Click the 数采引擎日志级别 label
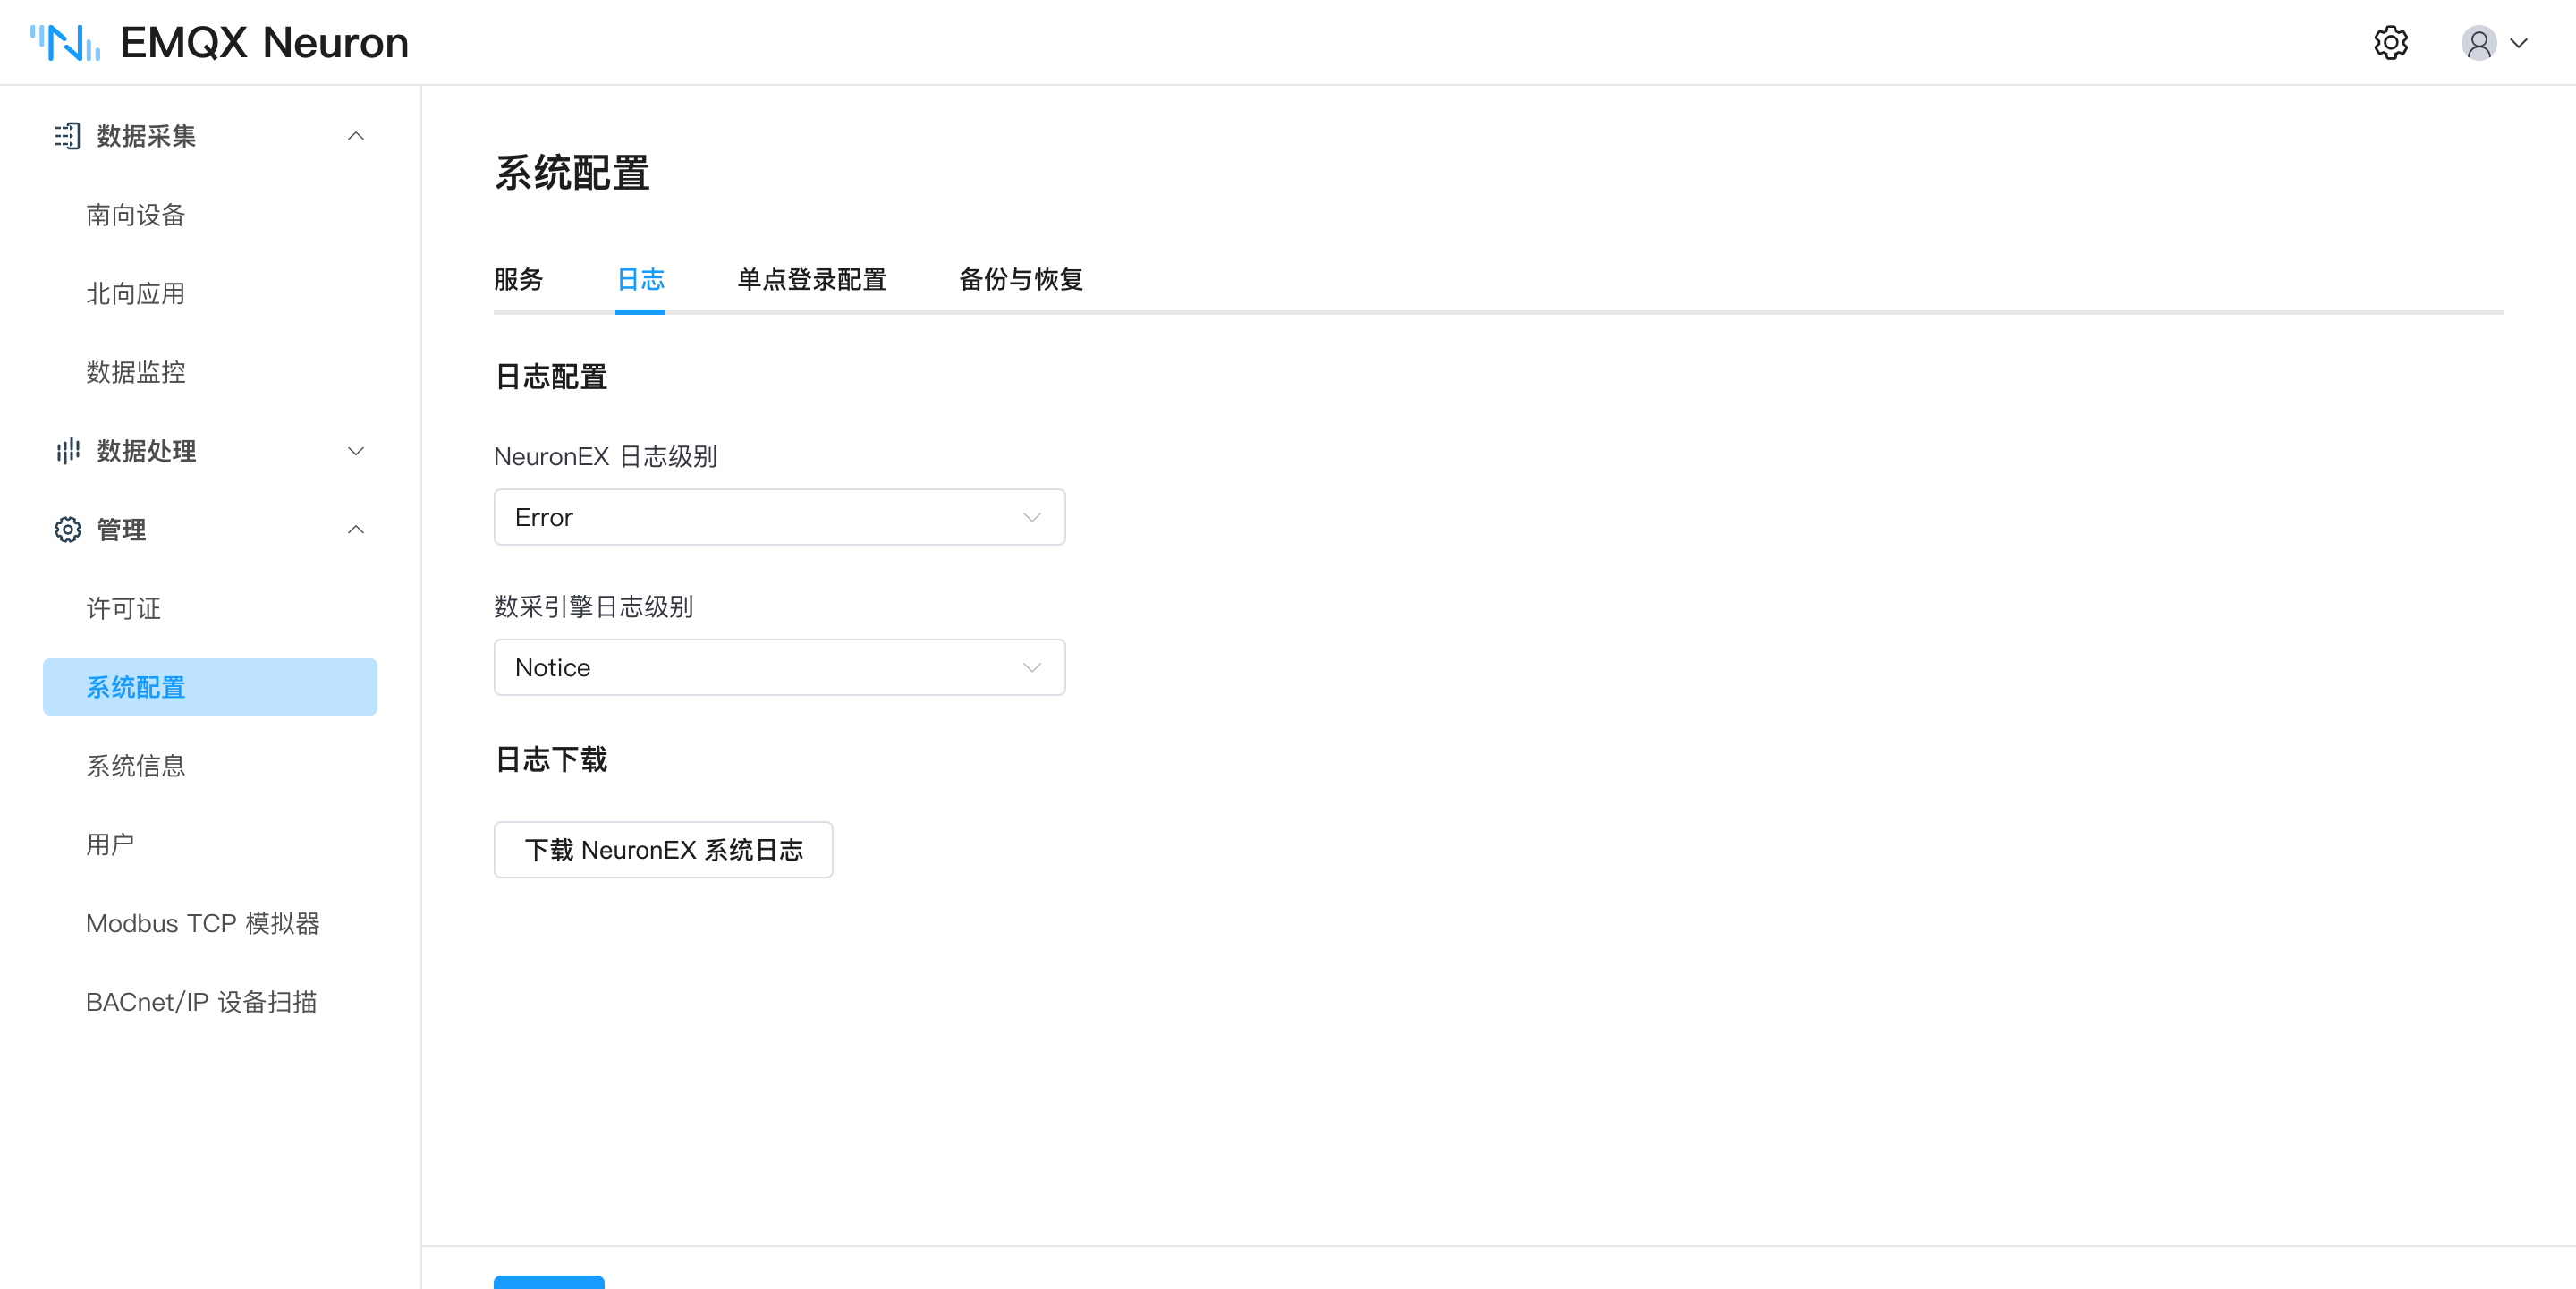Screen dimensions: 2576x1289 (x=593, y=606)
